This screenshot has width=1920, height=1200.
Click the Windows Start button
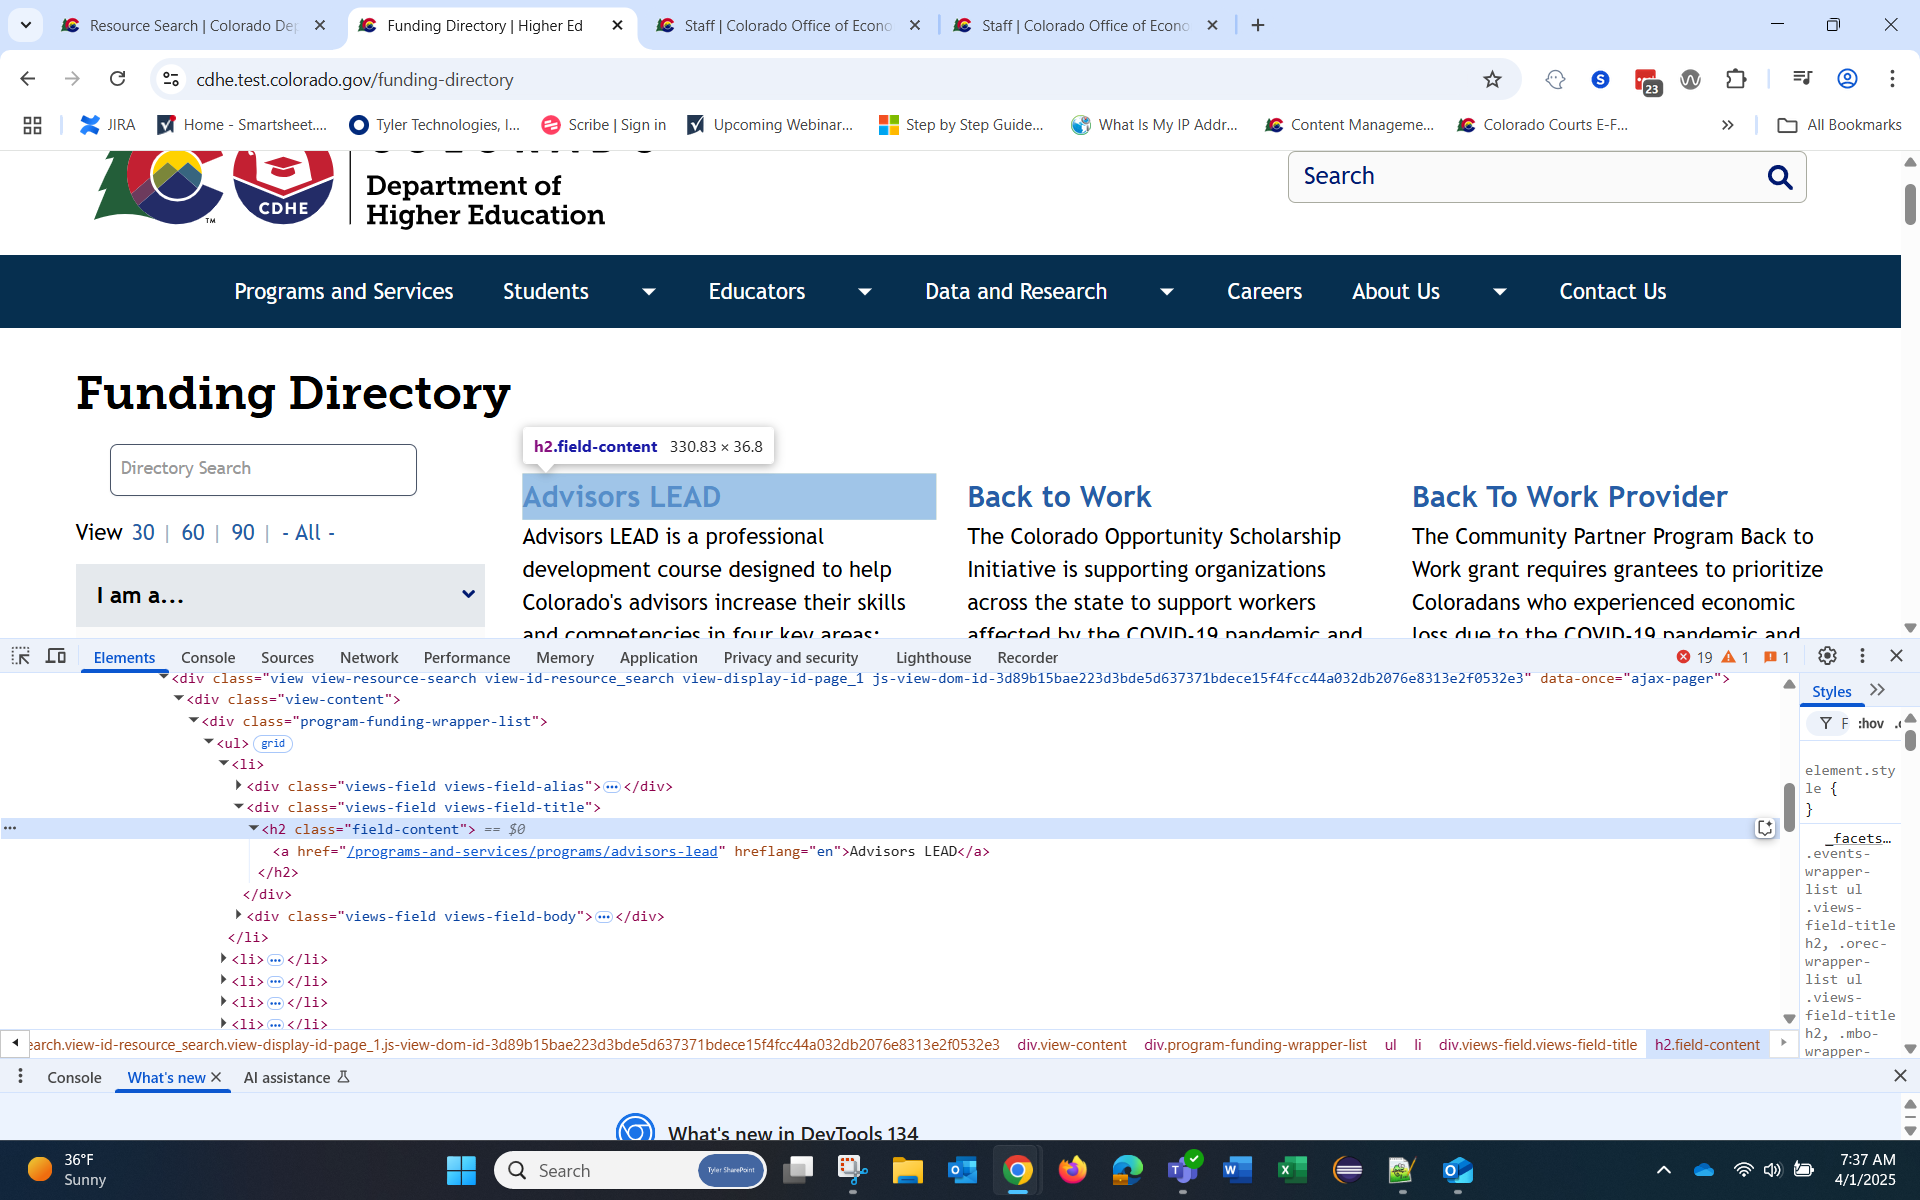(x=461, y=1170)
